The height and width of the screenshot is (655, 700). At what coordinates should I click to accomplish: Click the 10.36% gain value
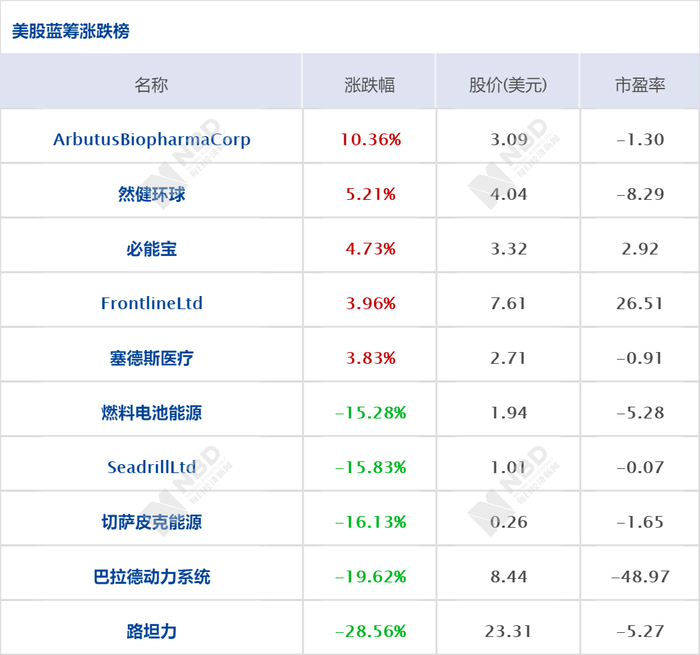pyautogui.click(x=370, y=139)
